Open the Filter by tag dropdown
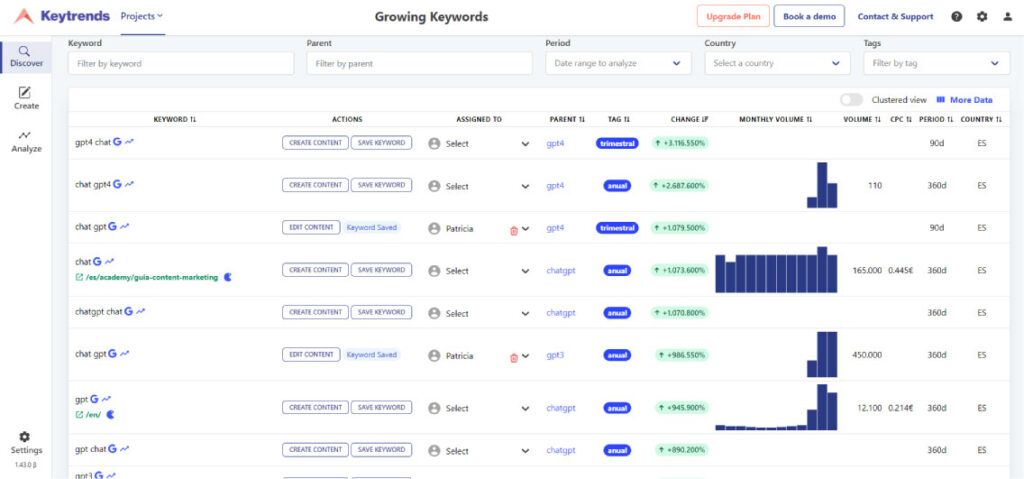Viewport: 1024px width, 479px height. 936,63
